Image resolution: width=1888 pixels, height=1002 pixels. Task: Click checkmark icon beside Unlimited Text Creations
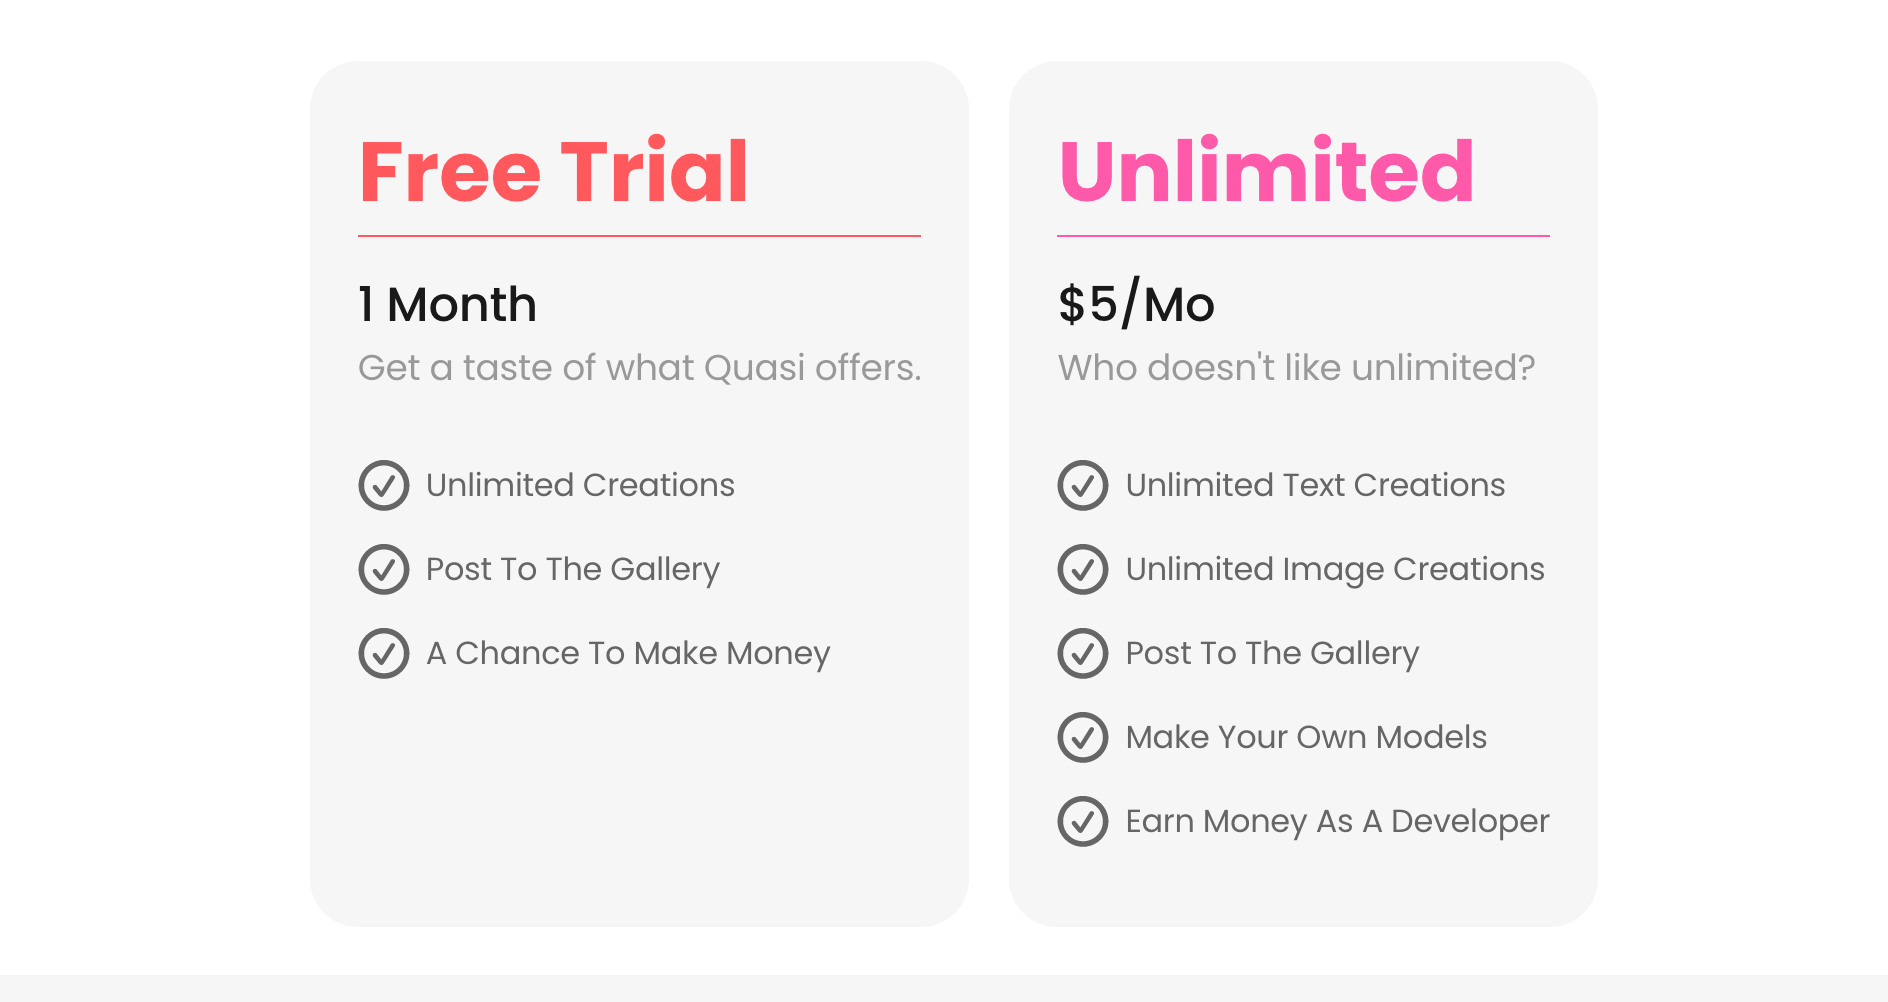1083,485
